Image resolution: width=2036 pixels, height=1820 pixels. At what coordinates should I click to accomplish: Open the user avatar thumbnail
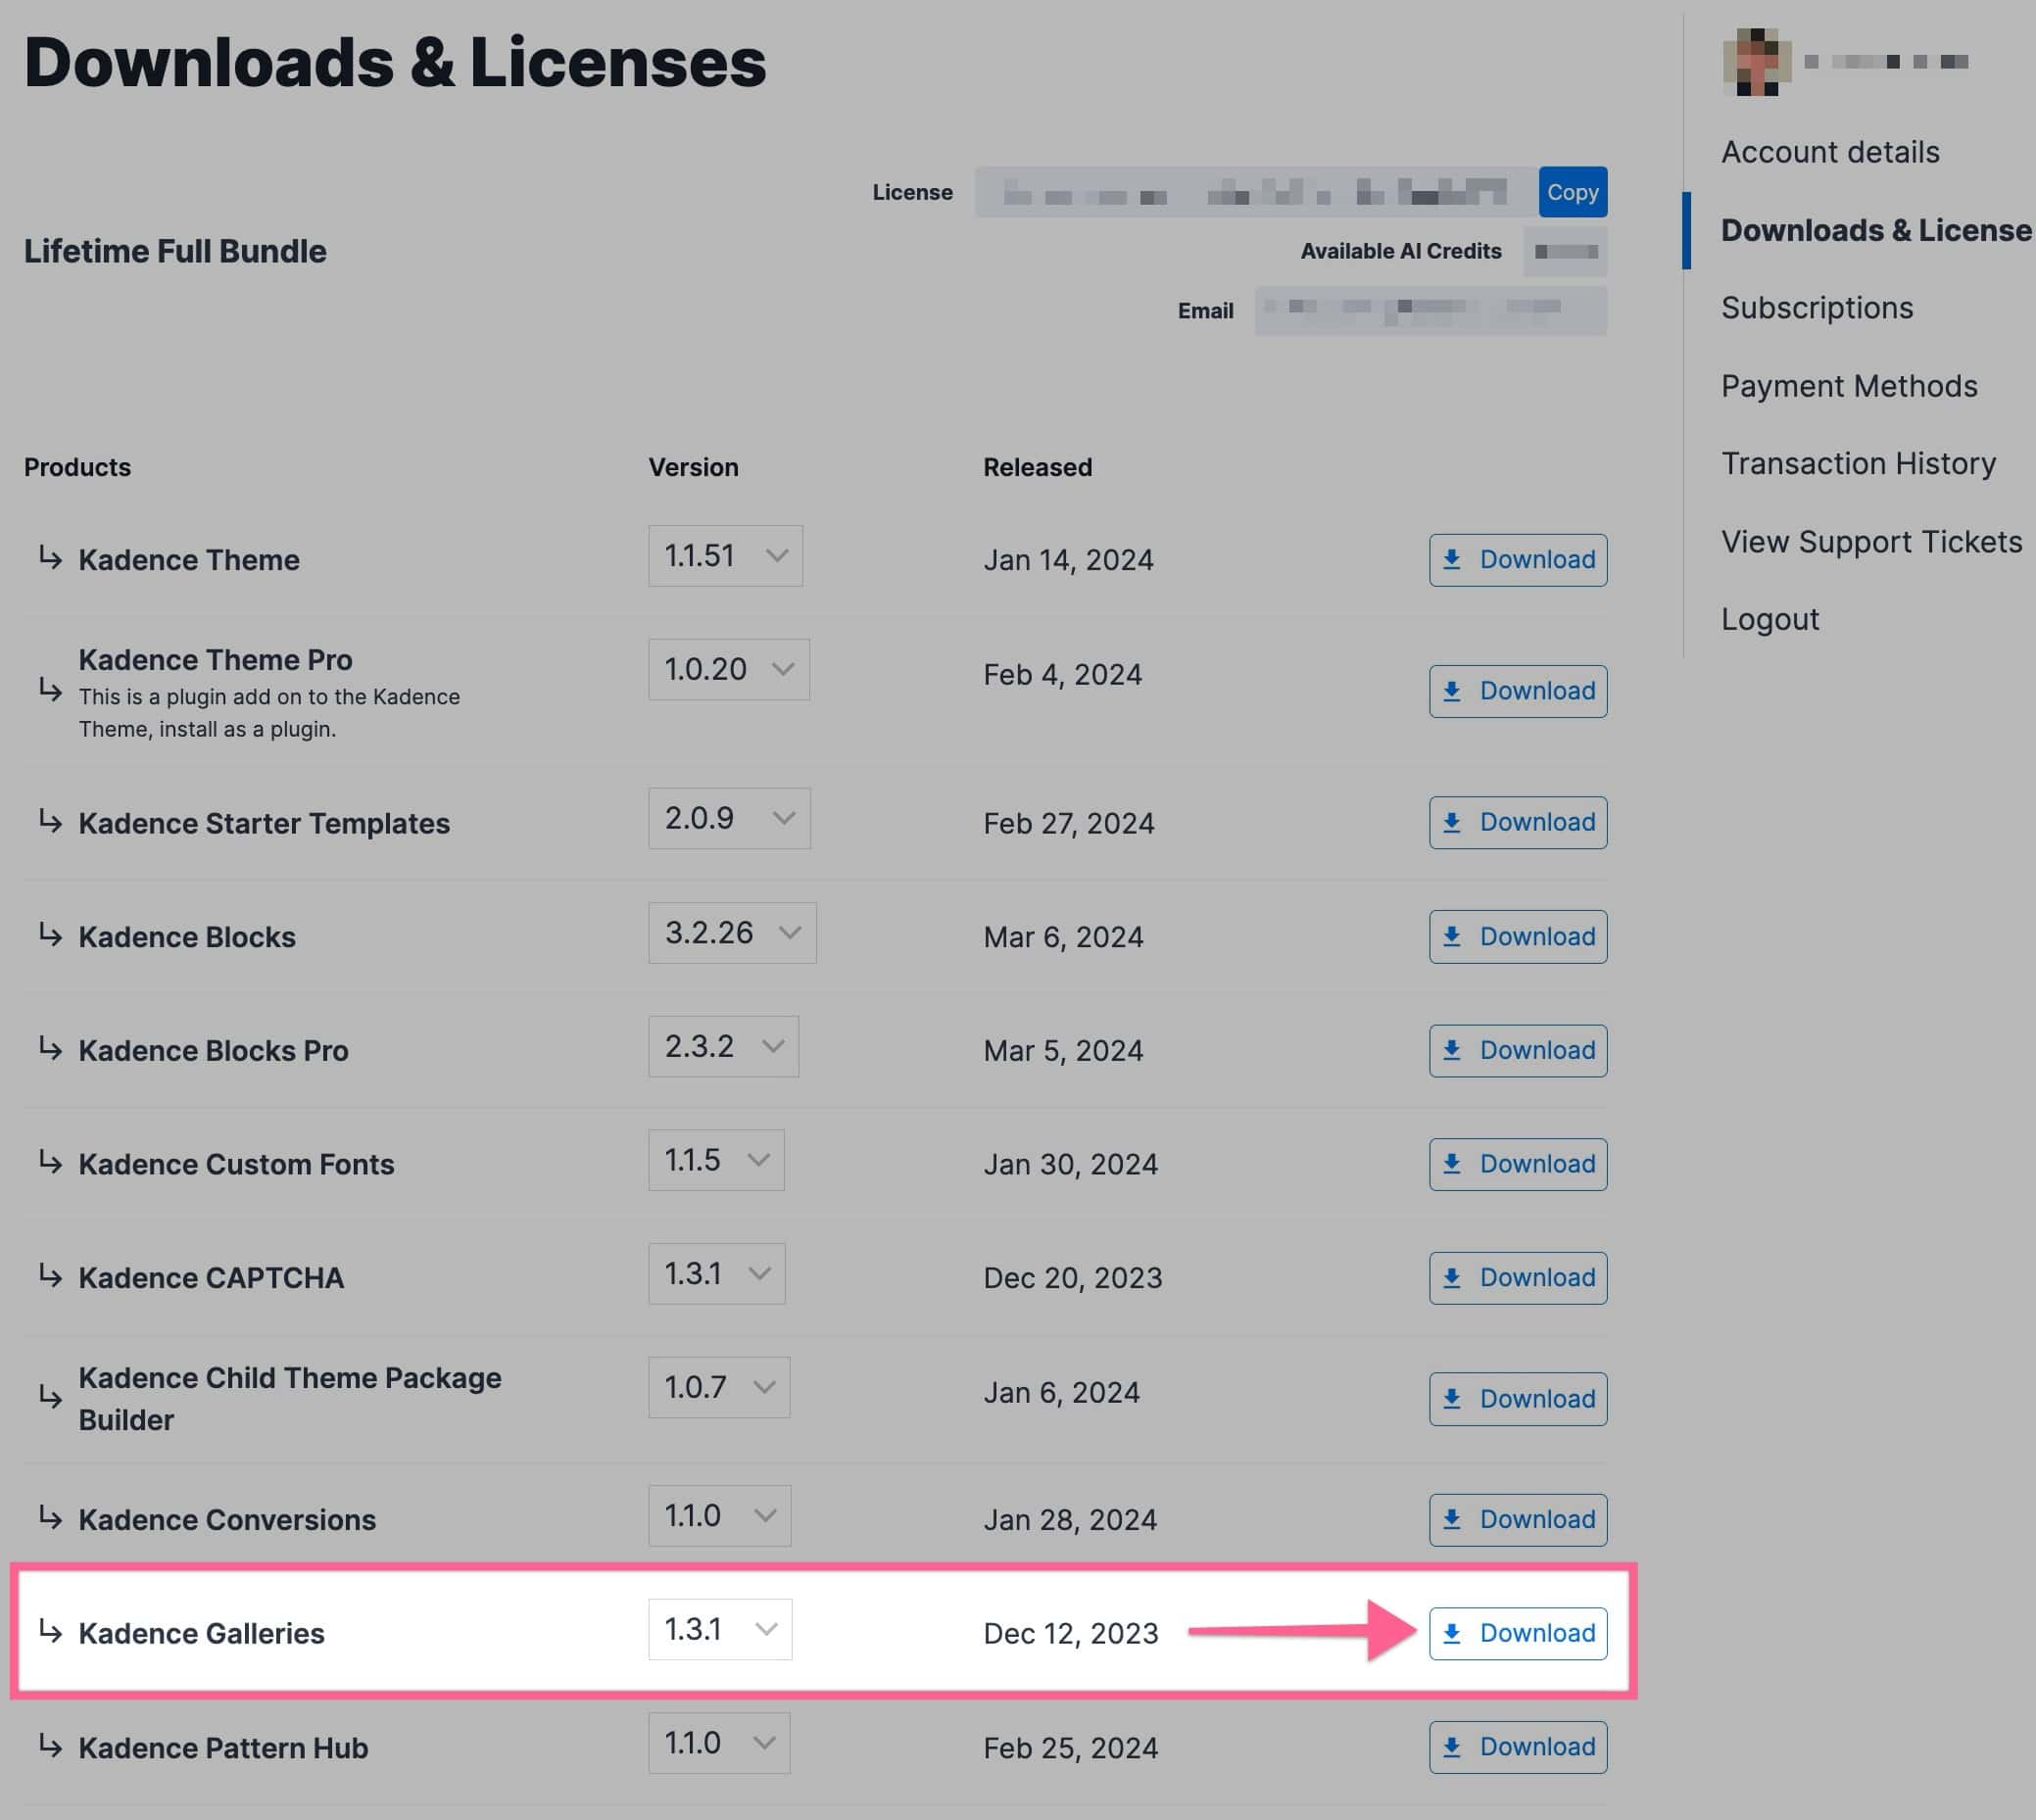click(1756, 62)
